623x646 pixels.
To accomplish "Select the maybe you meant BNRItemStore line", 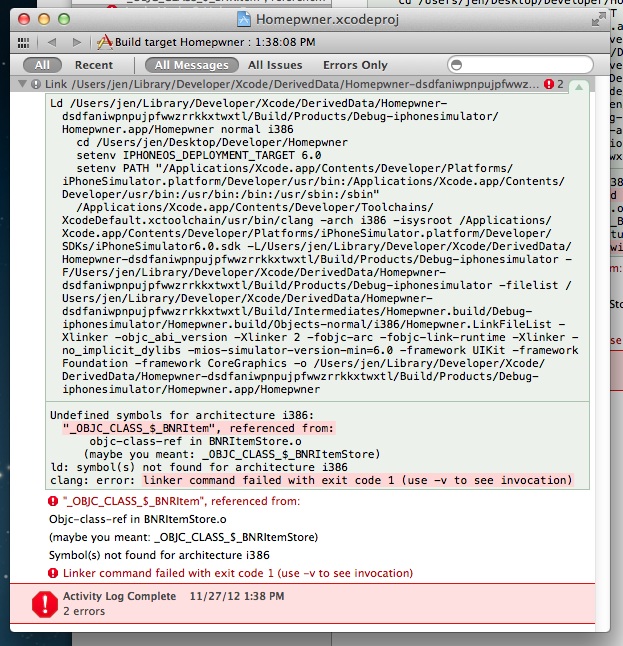I will pos(183,537).
